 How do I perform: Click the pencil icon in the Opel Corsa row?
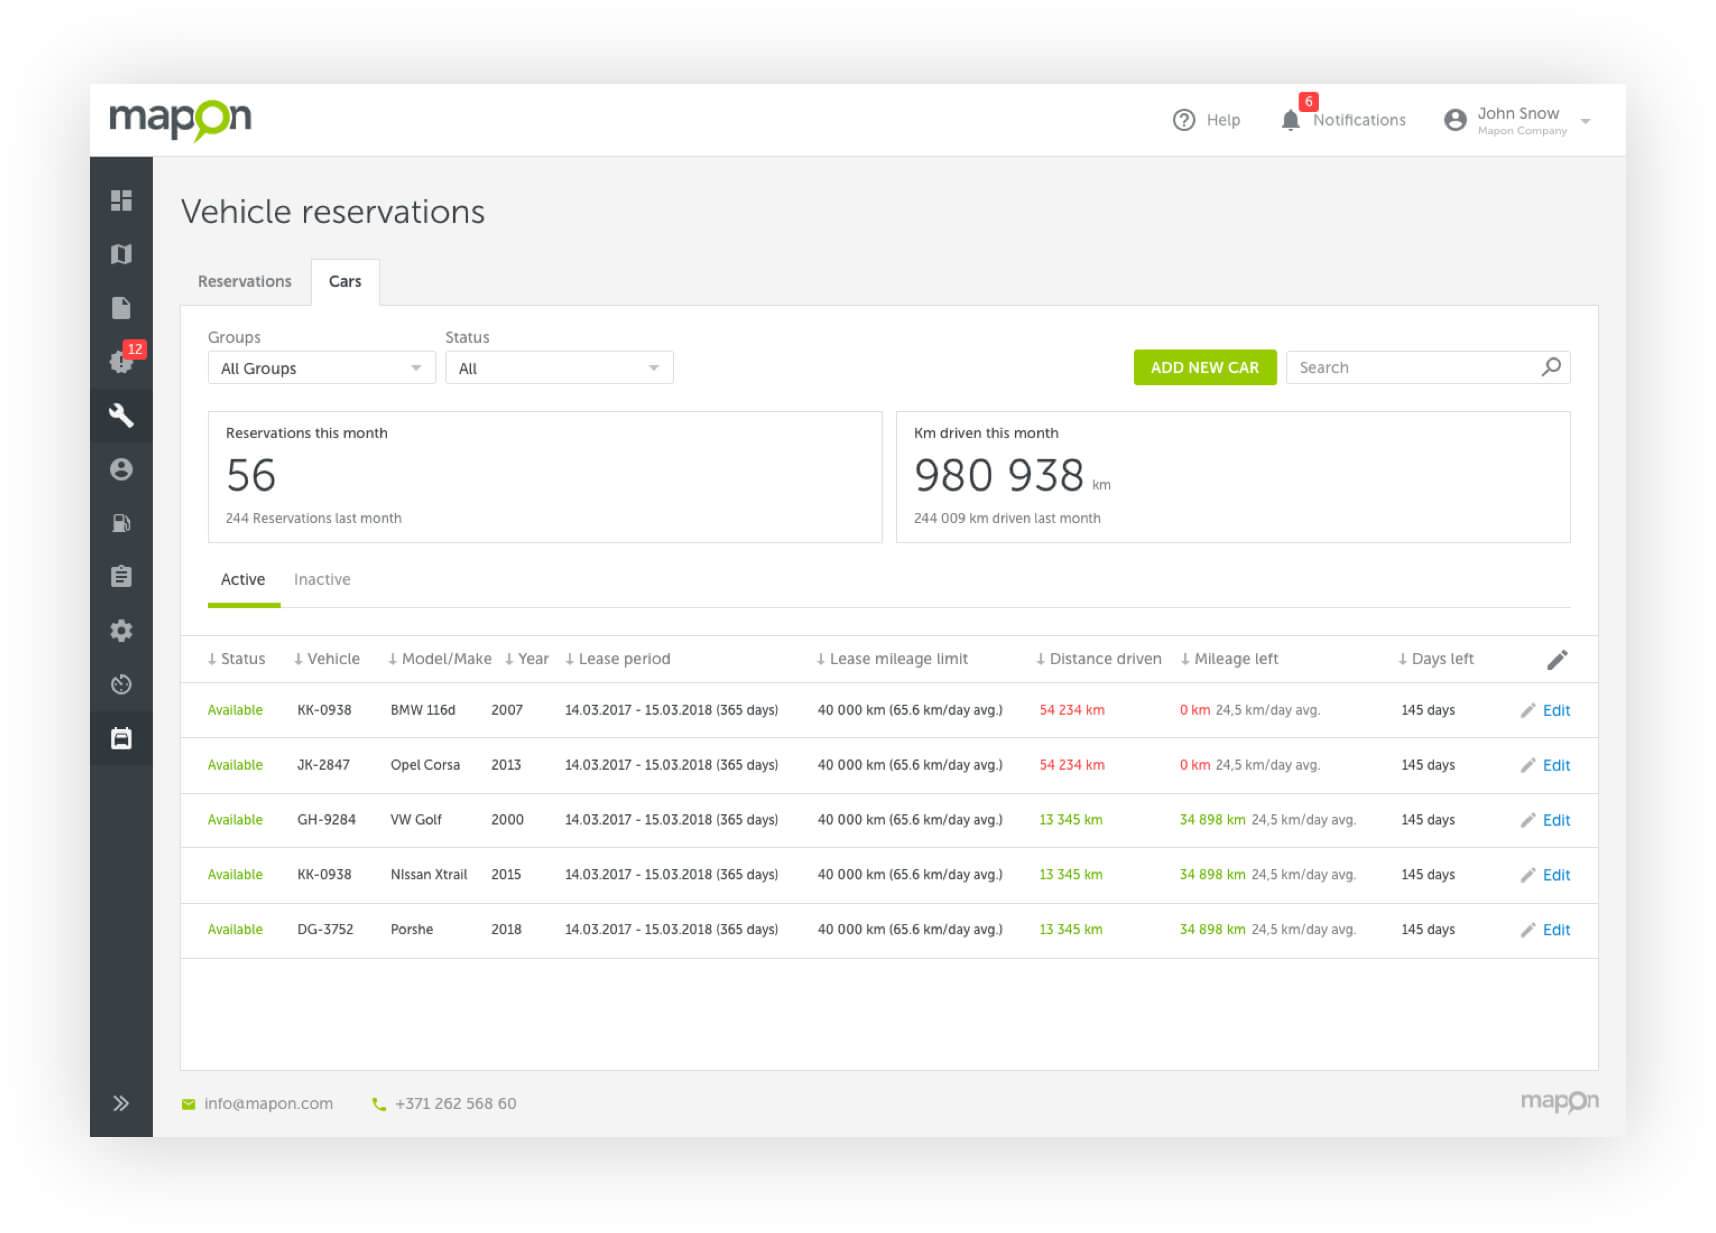click(1528, 765)
